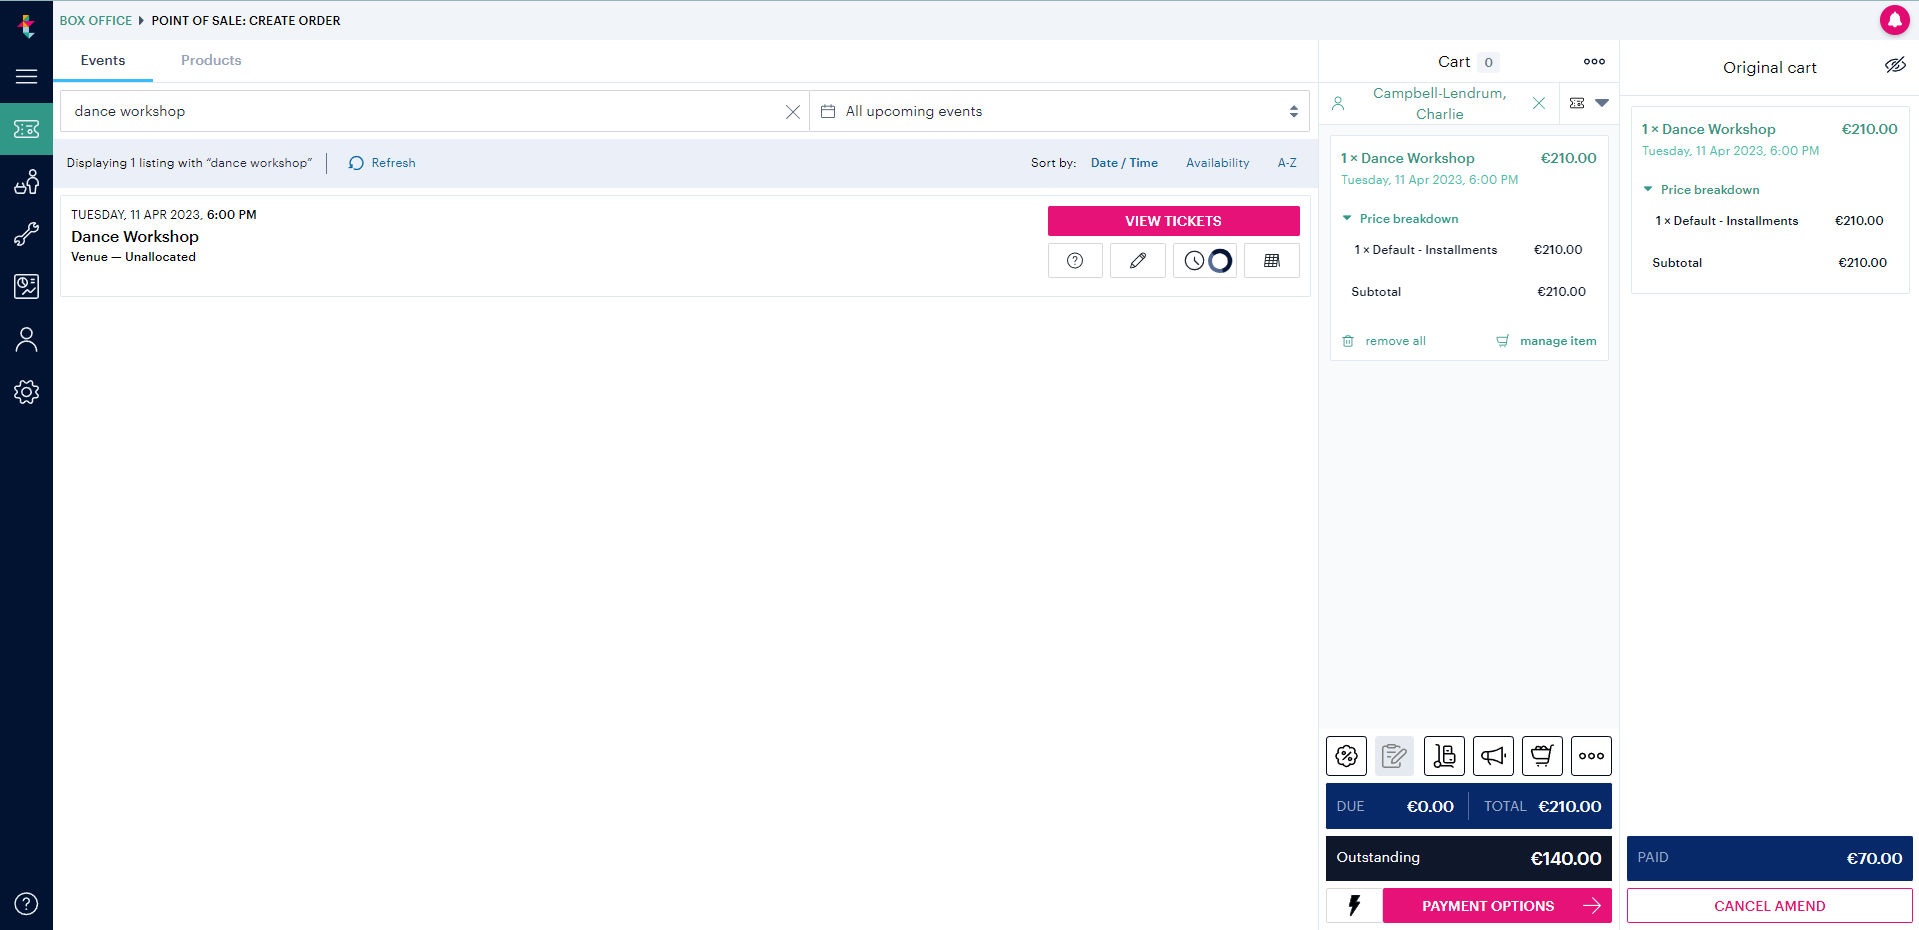The height and width of the screenshot is (930, 1919).
Task: Click the order notes clipboard icon
Action: (x=1394, y=756)
